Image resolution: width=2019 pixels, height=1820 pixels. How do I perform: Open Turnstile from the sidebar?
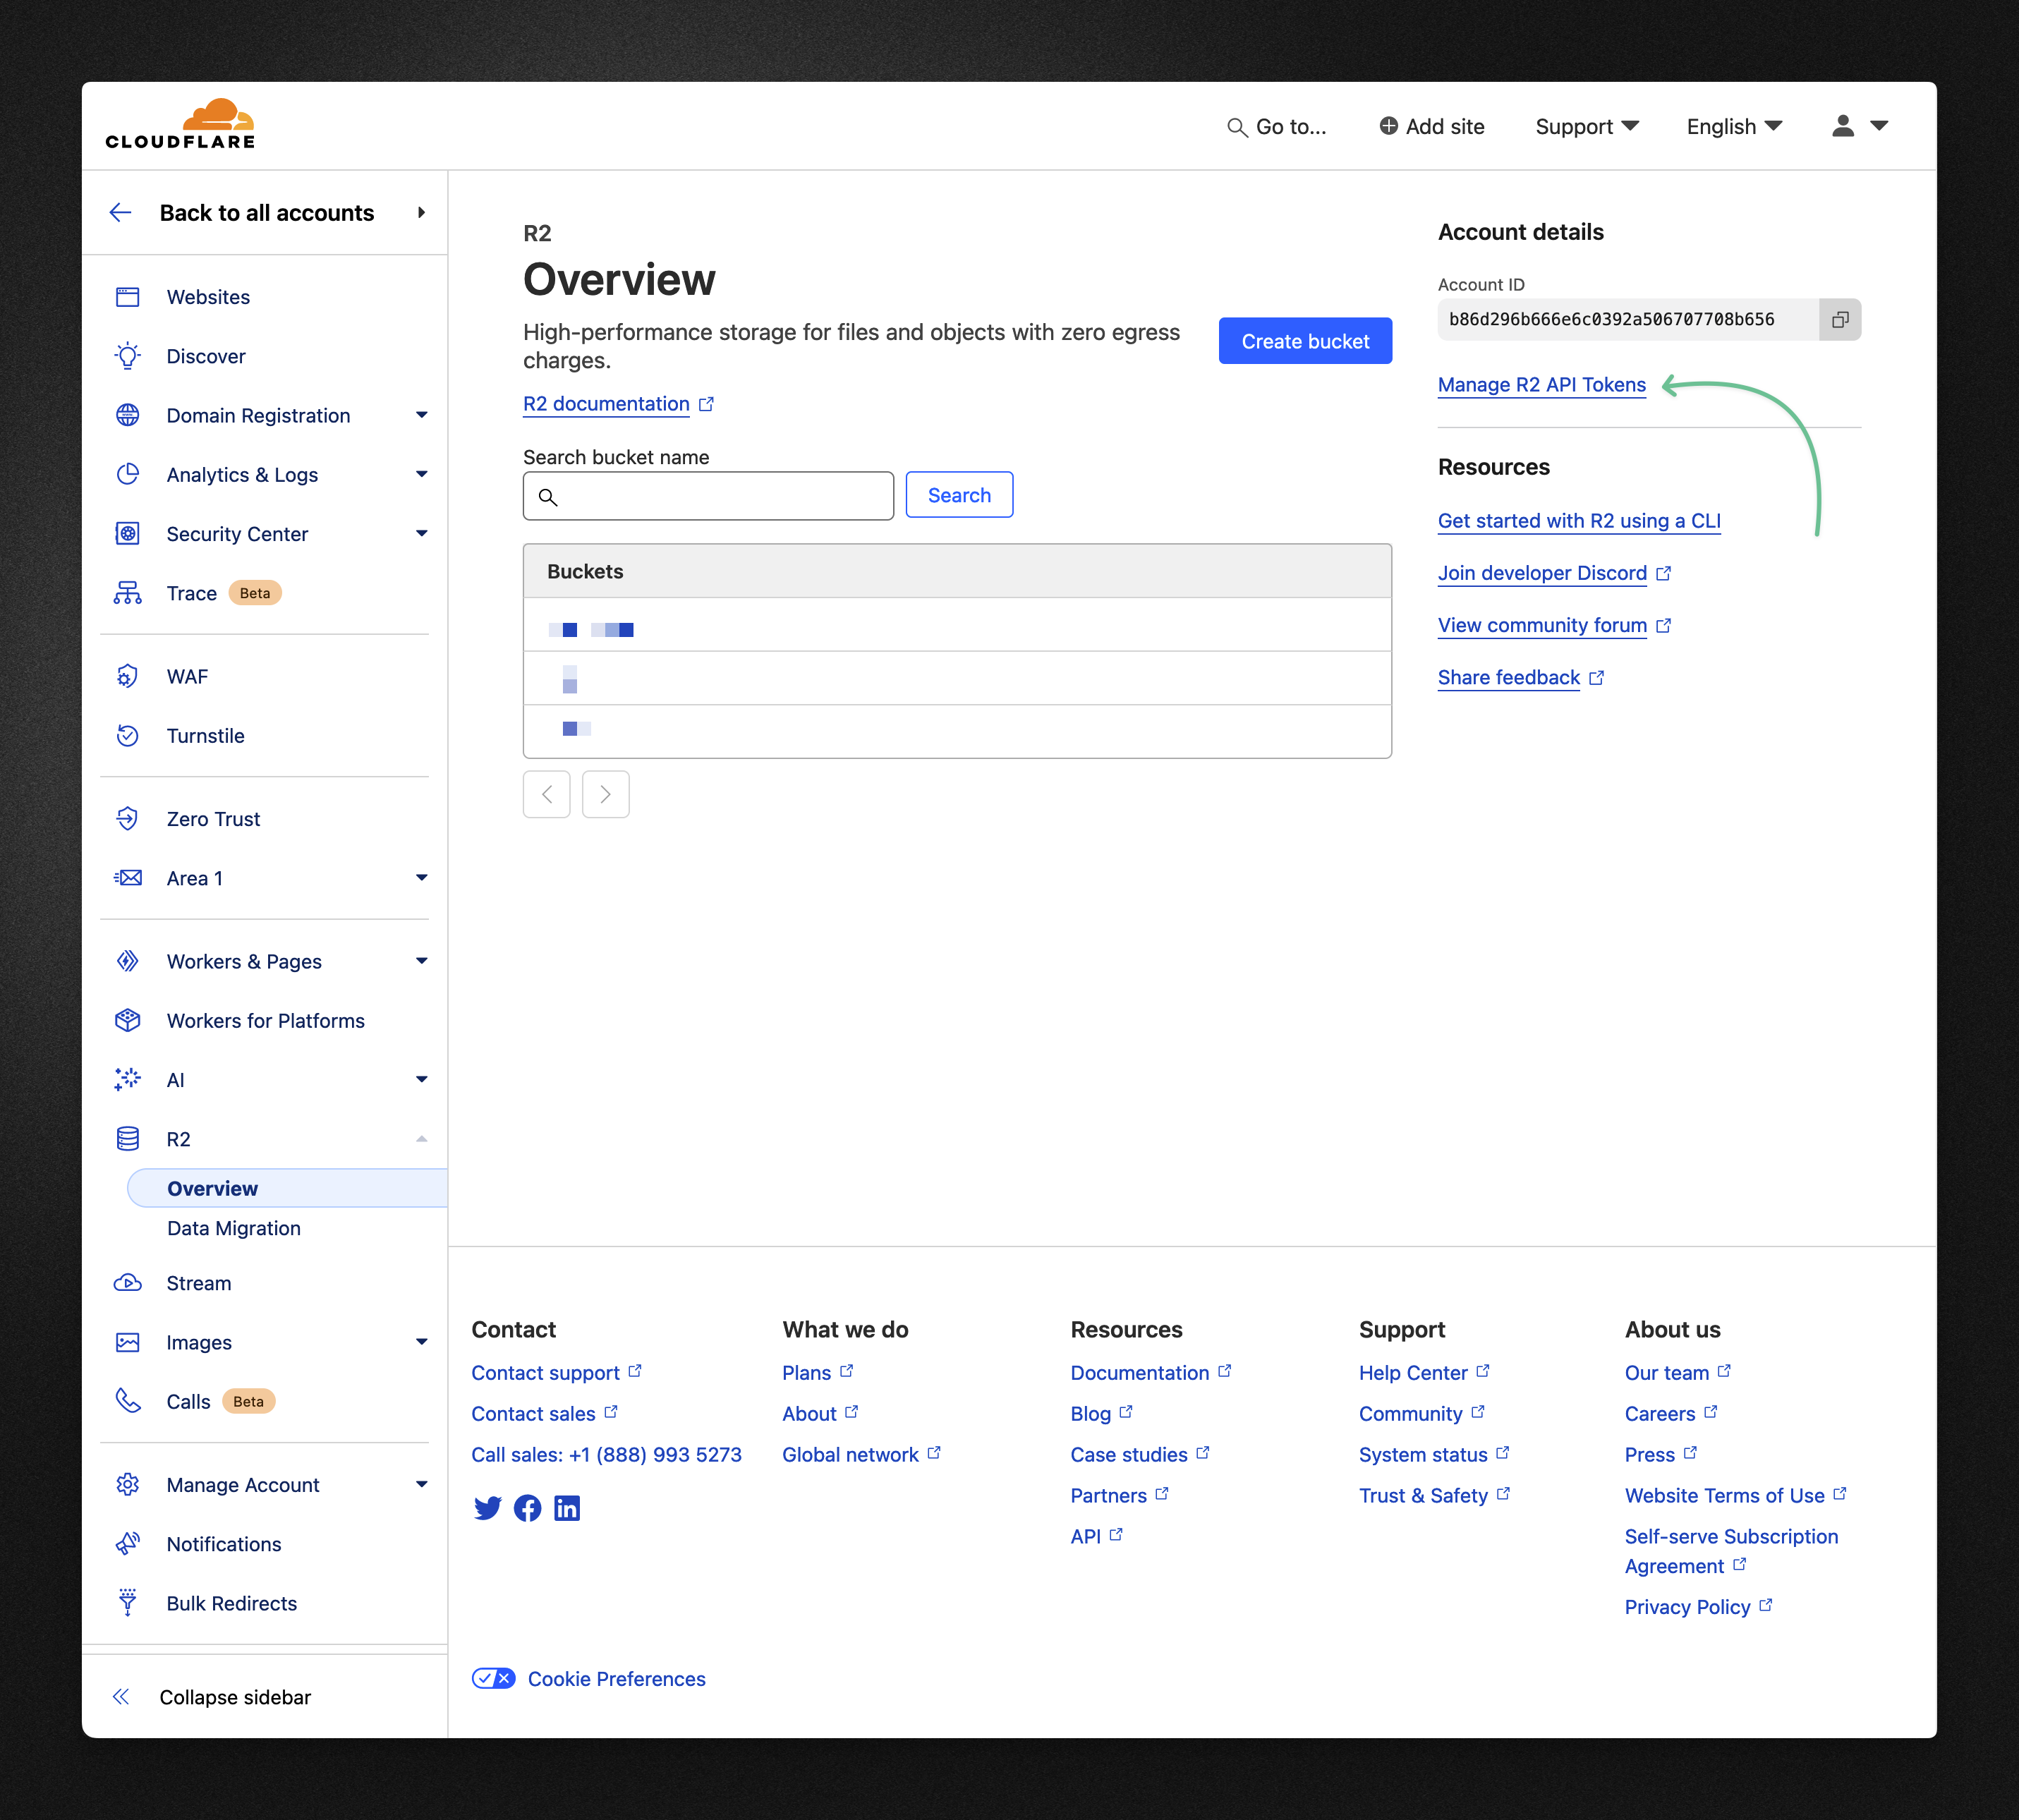tap(205, 735)
